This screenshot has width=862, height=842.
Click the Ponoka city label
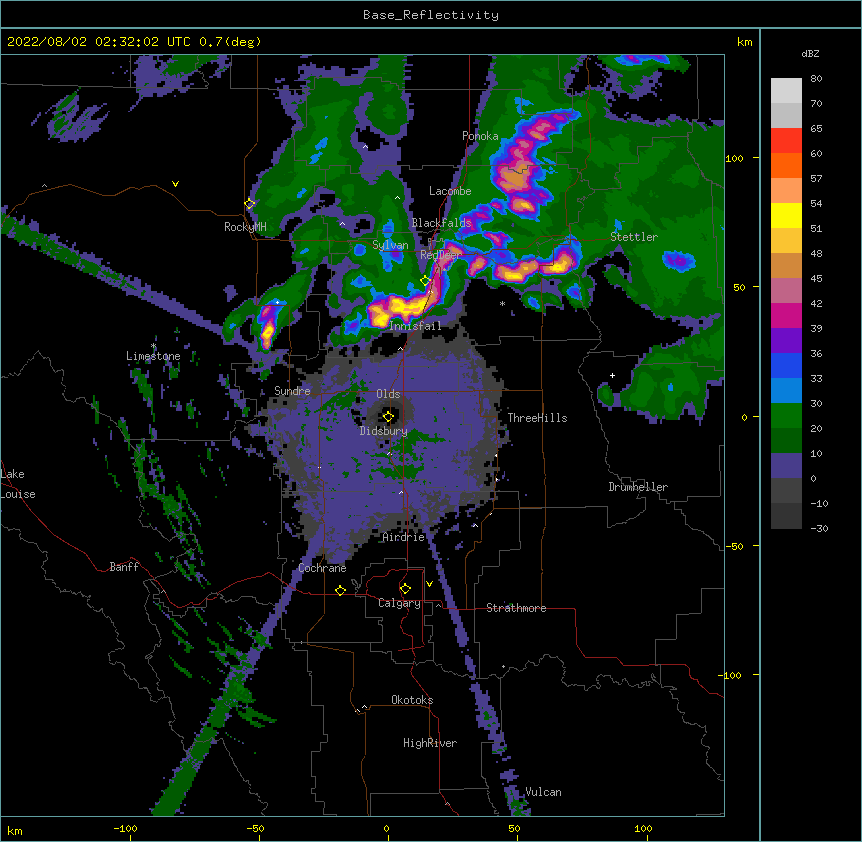tap(480, 136)
